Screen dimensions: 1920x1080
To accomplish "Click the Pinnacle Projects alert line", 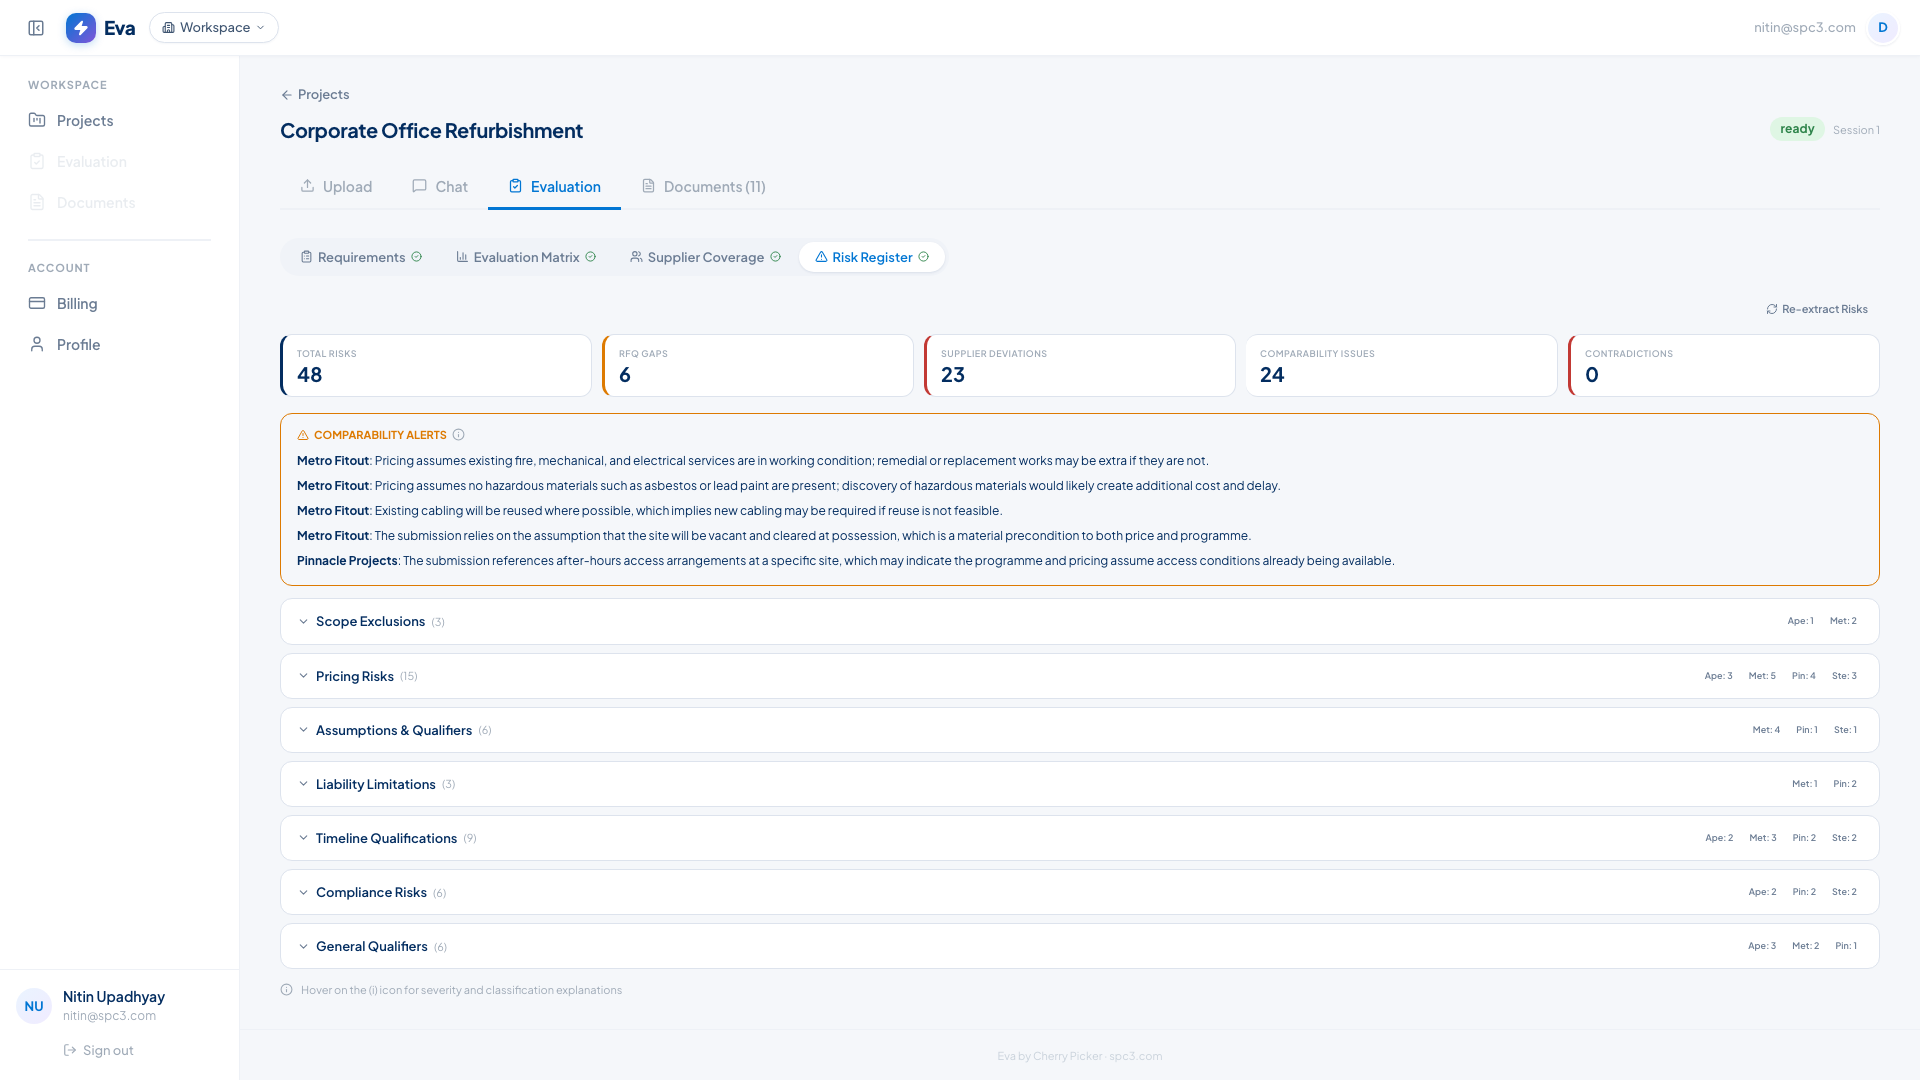I will [845, 561].
